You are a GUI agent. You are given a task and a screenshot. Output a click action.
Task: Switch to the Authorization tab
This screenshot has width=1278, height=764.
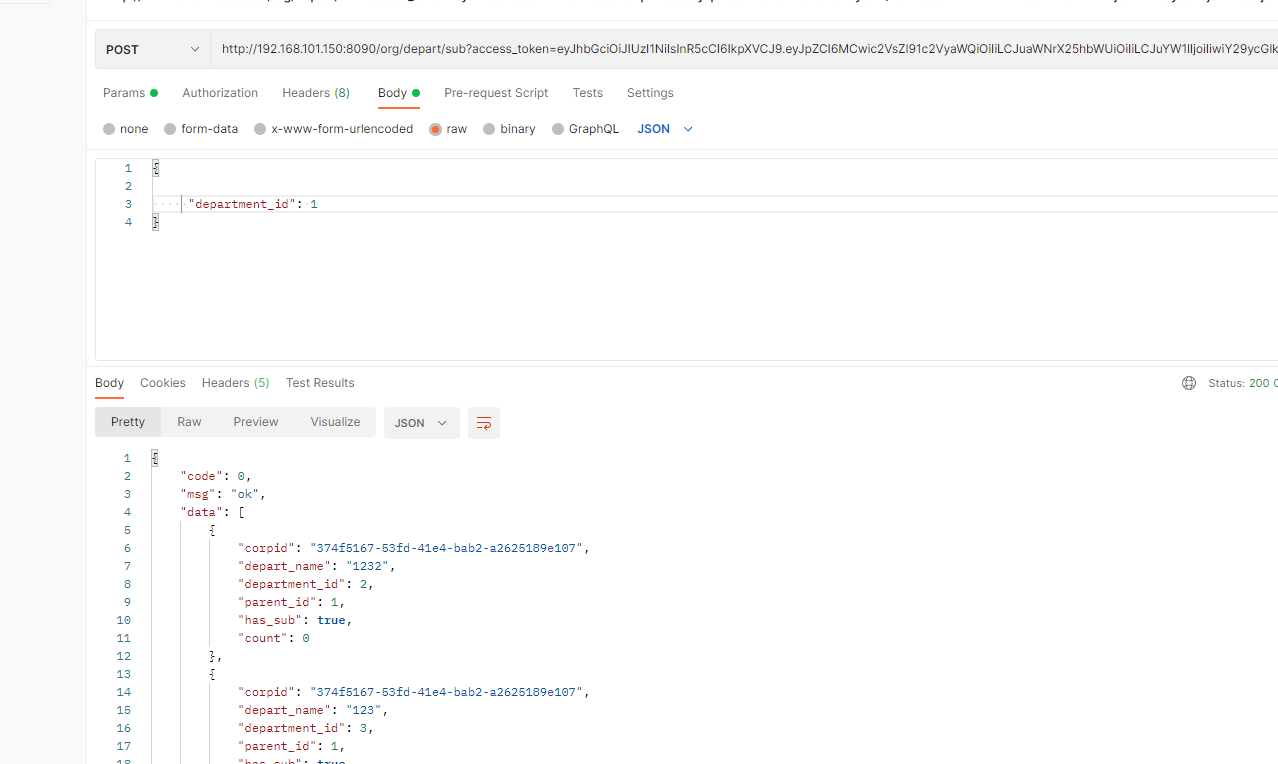tap(220, 93)
